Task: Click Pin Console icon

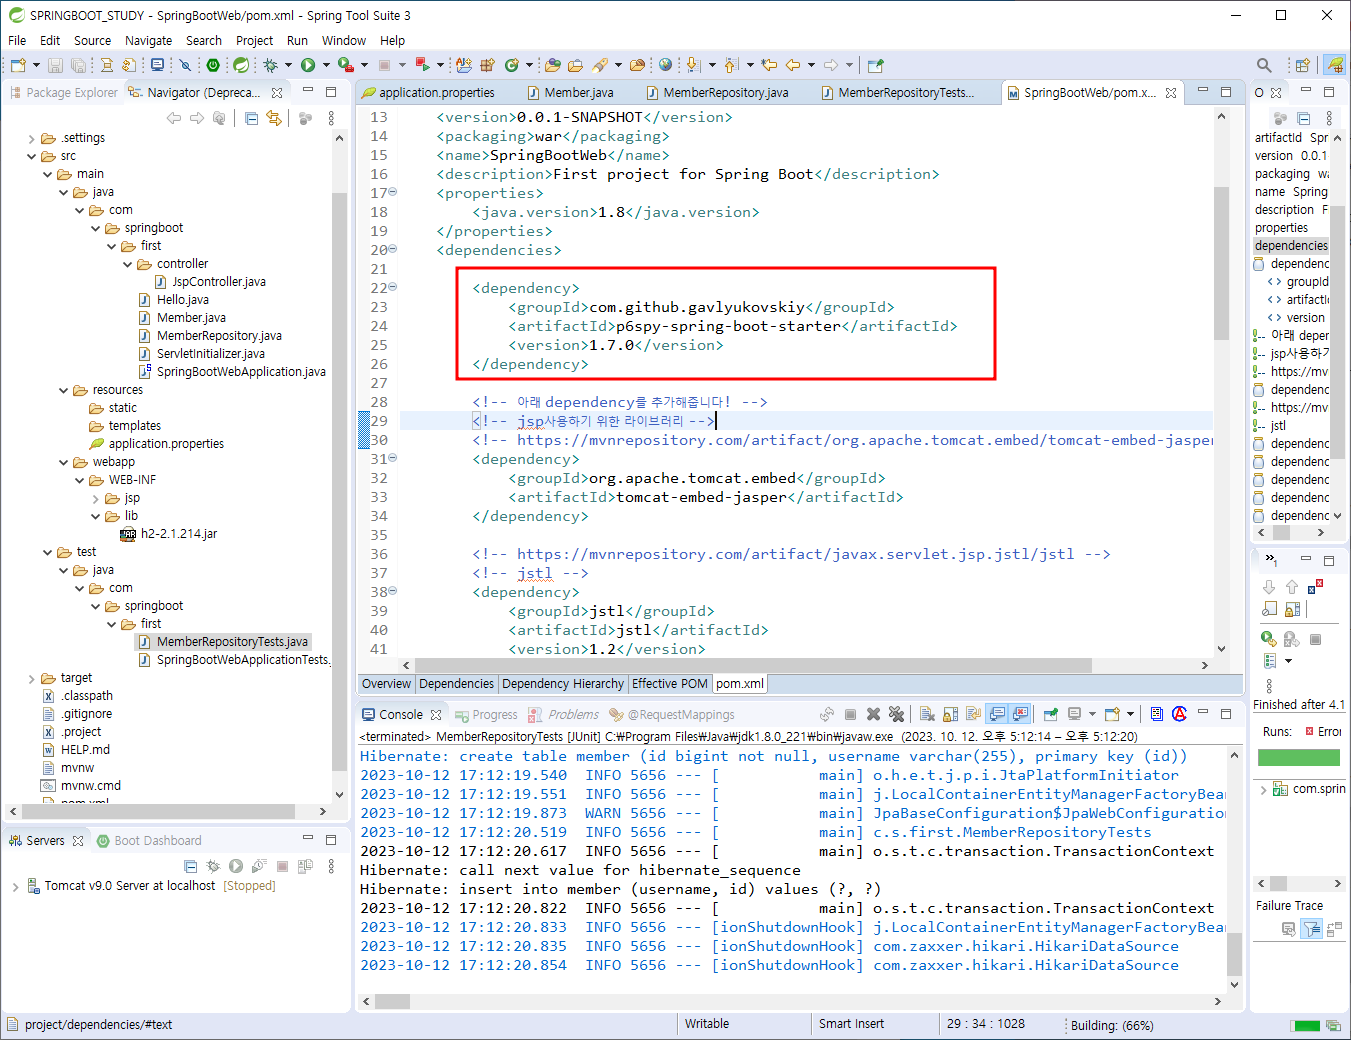Action: (x=1050, y=714)
